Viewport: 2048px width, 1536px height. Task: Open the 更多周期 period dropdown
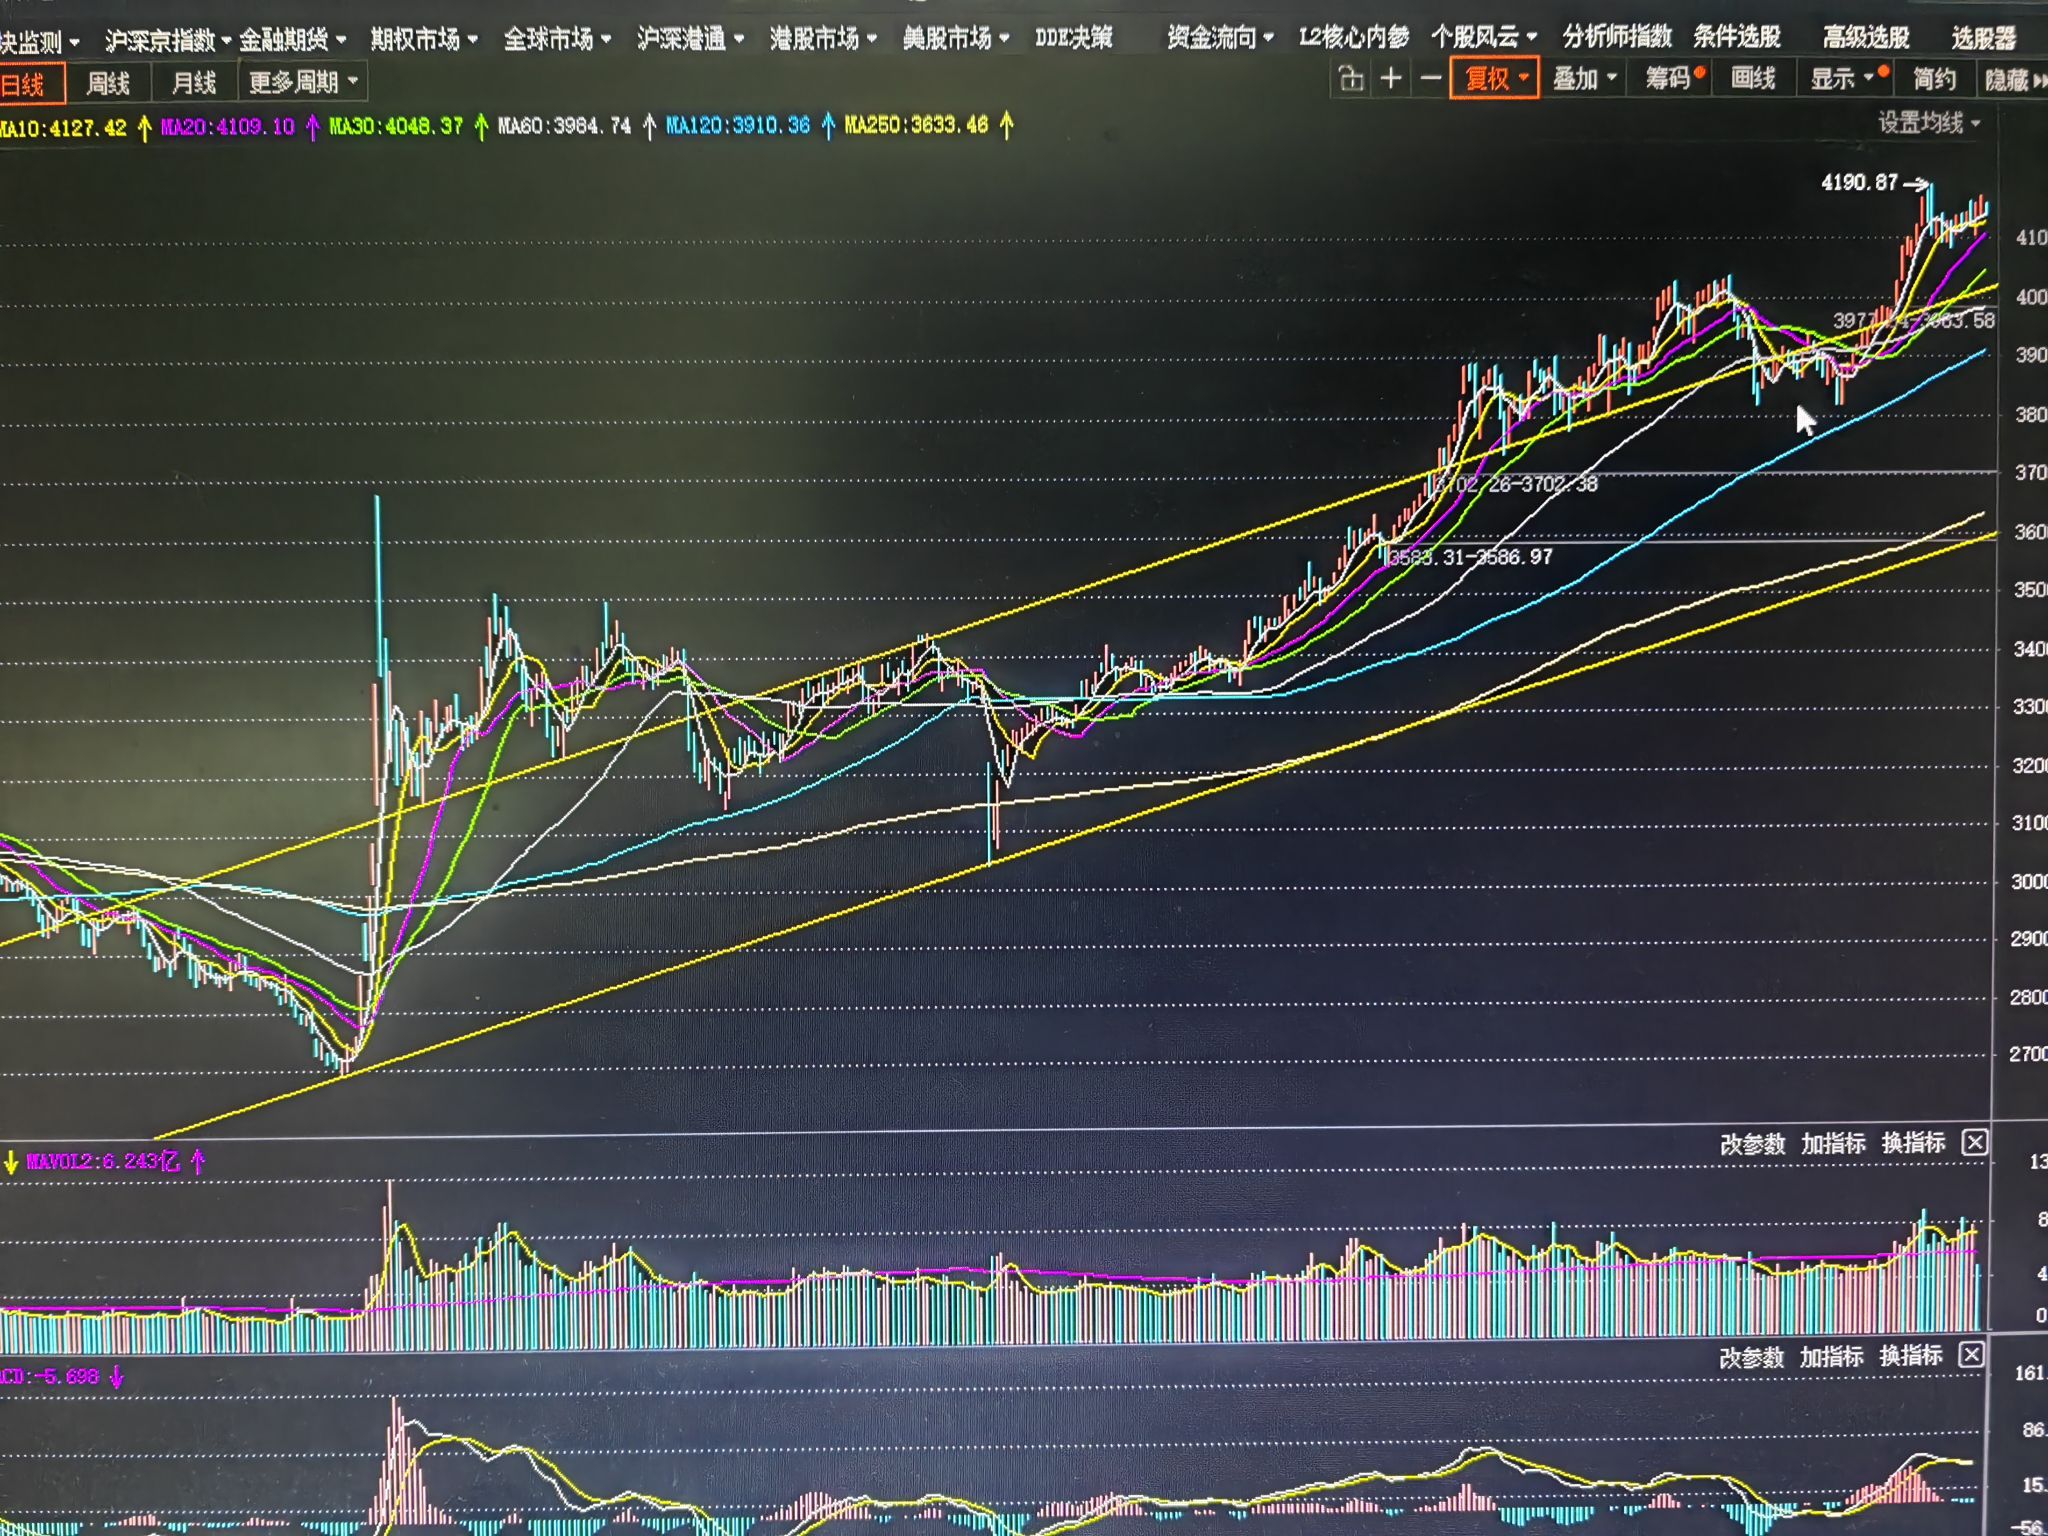click(302, 82)
